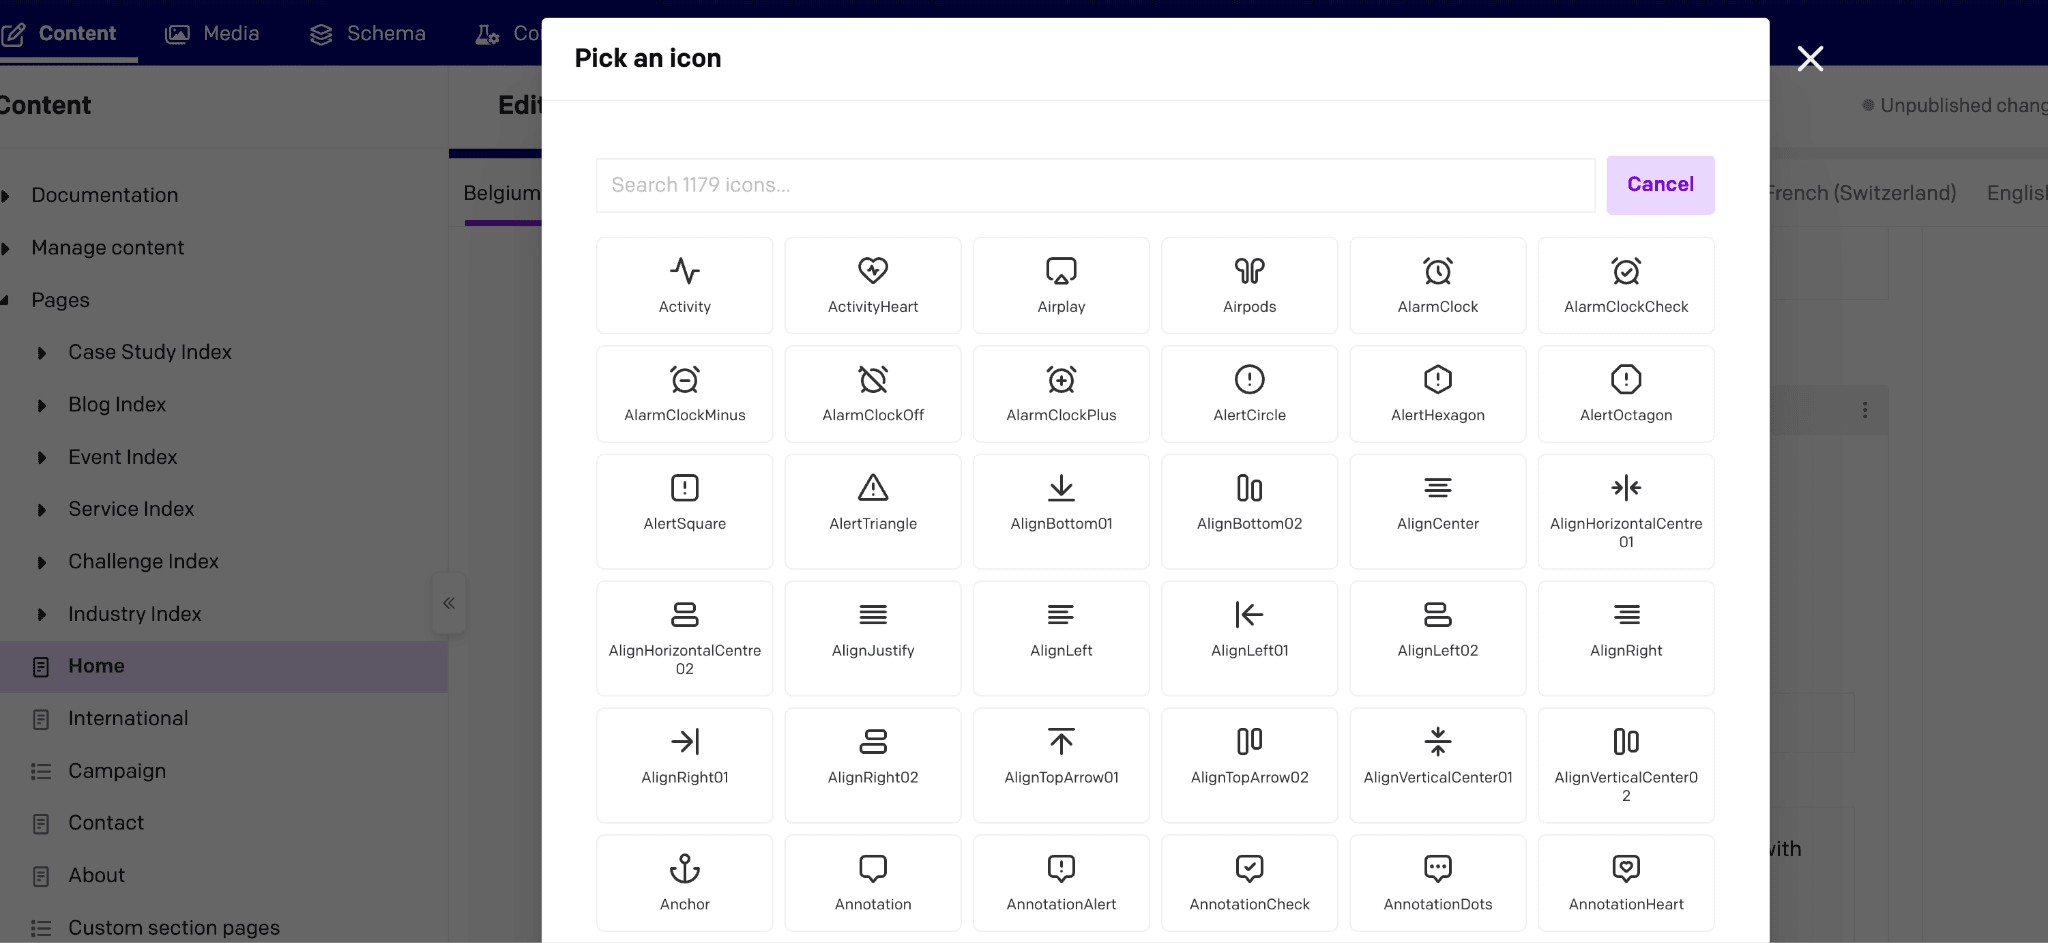Select the Anchor icon tile
Image resolution: width=2048 pixels, height=943 pixels.
[685, 883]
